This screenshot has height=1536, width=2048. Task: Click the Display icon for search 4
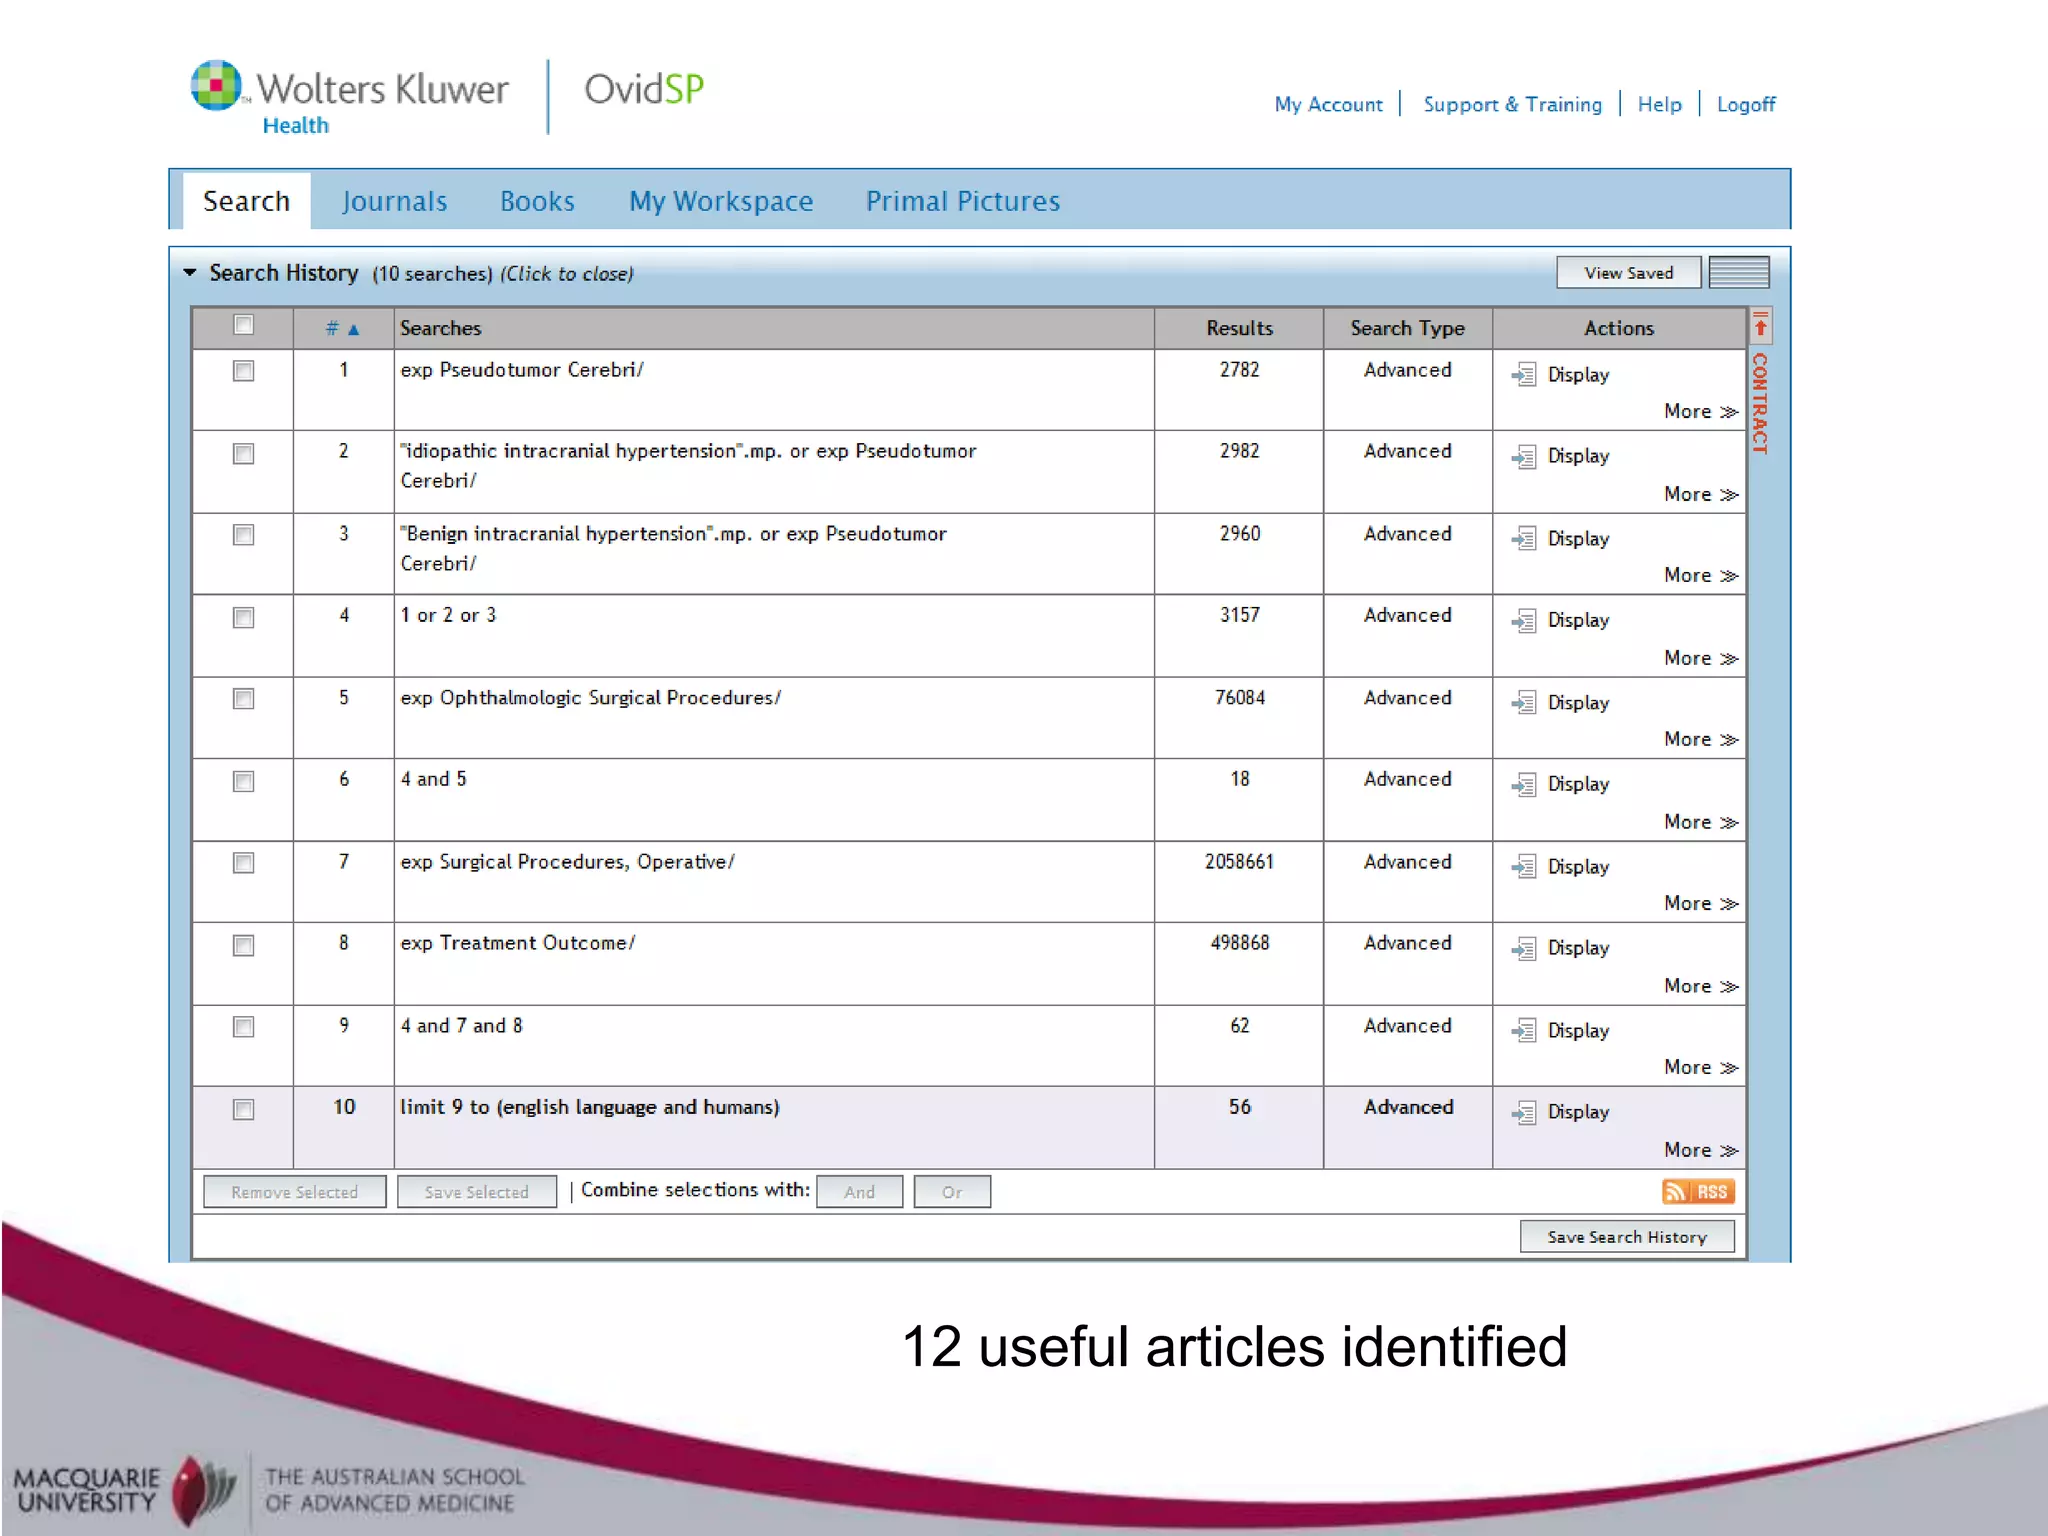1524,621
